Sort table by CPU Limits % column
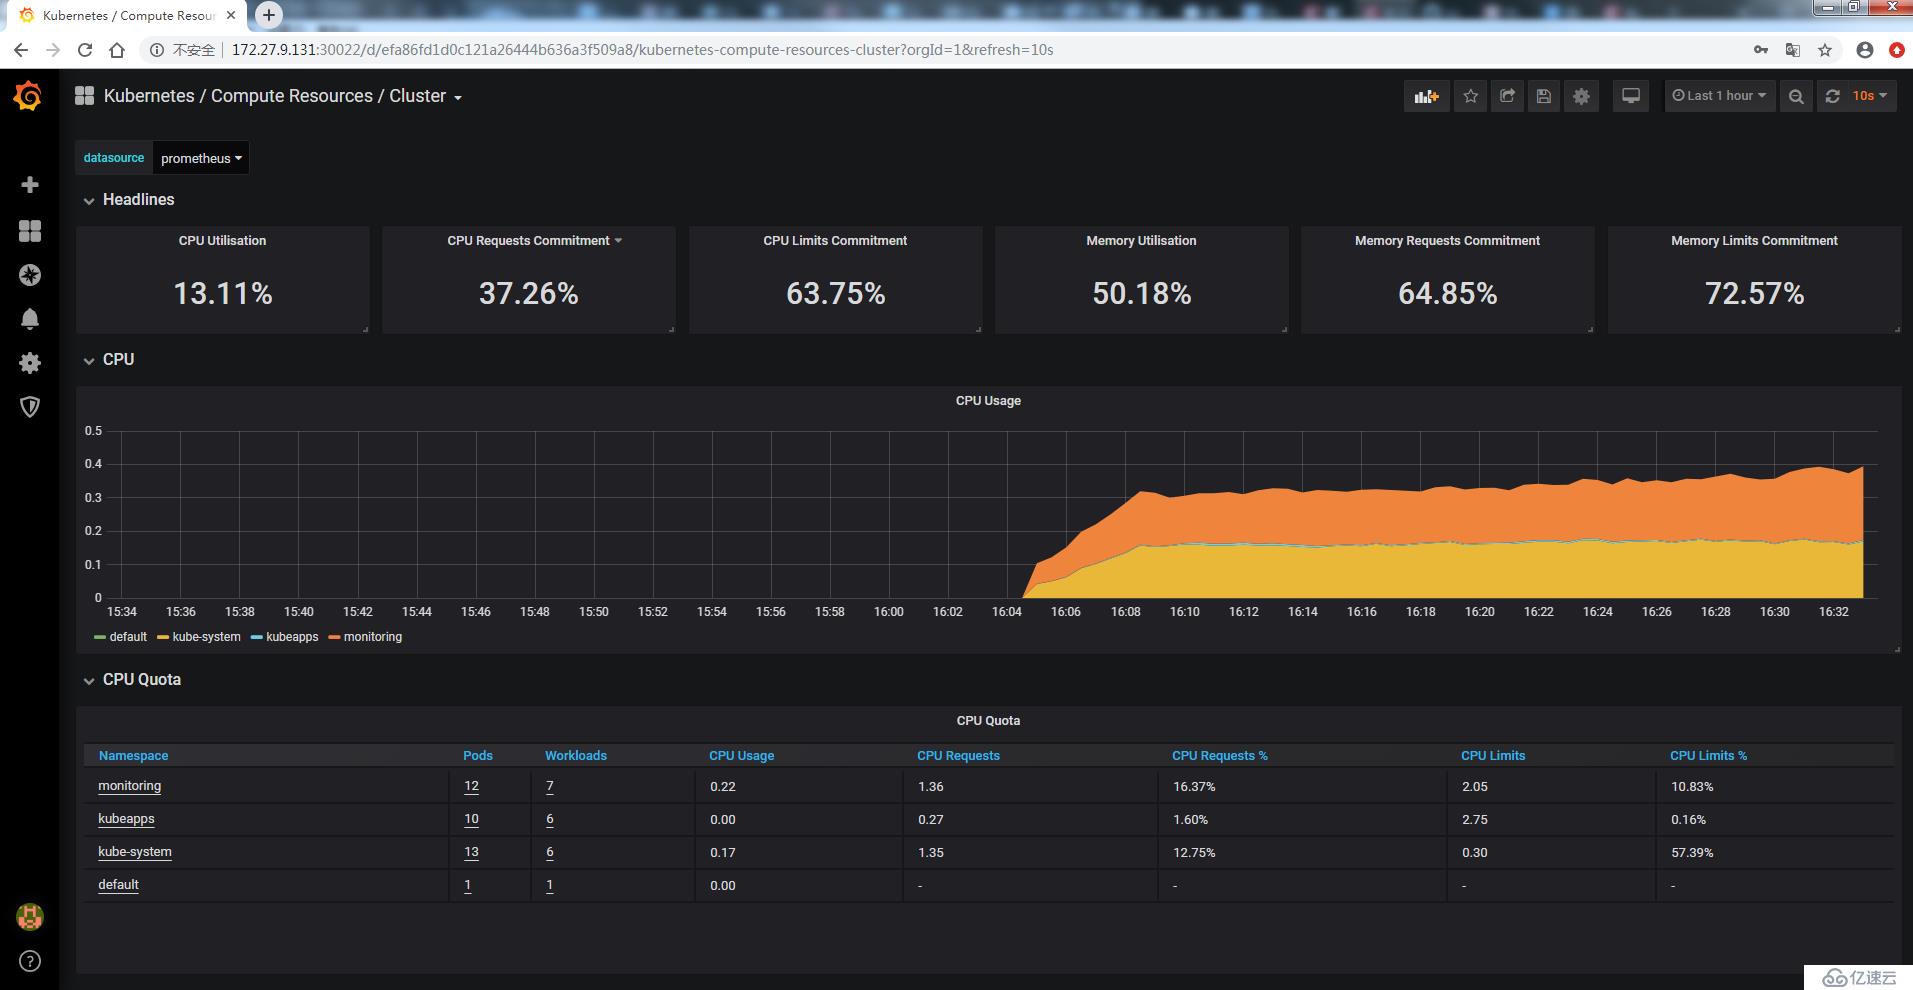Image resolution: width=1913 pixels, height=990 pixels. click(1708, 756)
